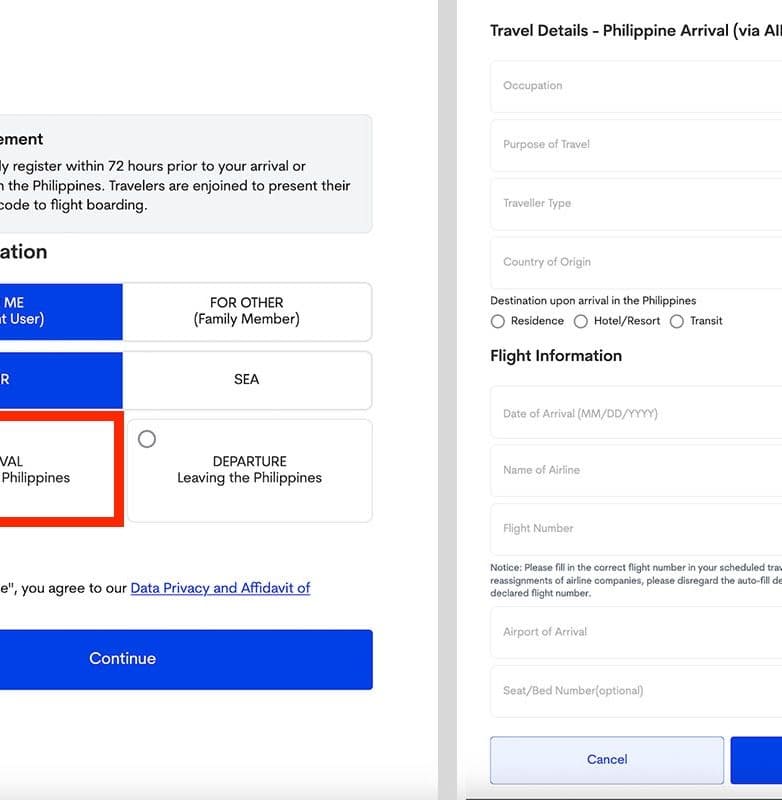Select the Residence radio button
Viewport: 782px width, 800px height.
click(498, 321)
